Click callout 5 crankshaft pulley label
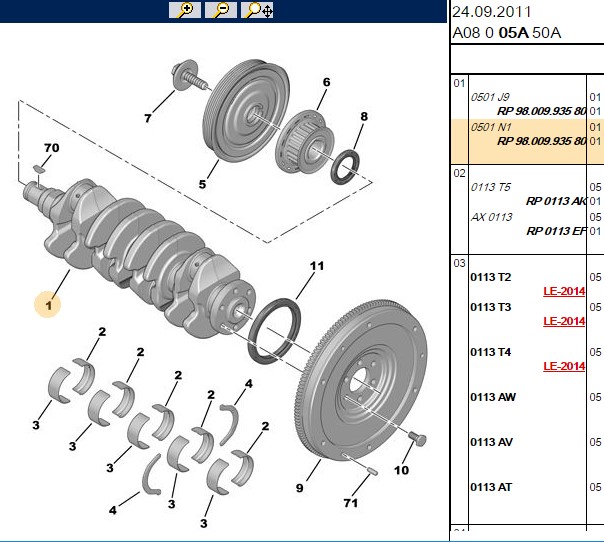Screen dimensions: 604x542 (202, 184)
